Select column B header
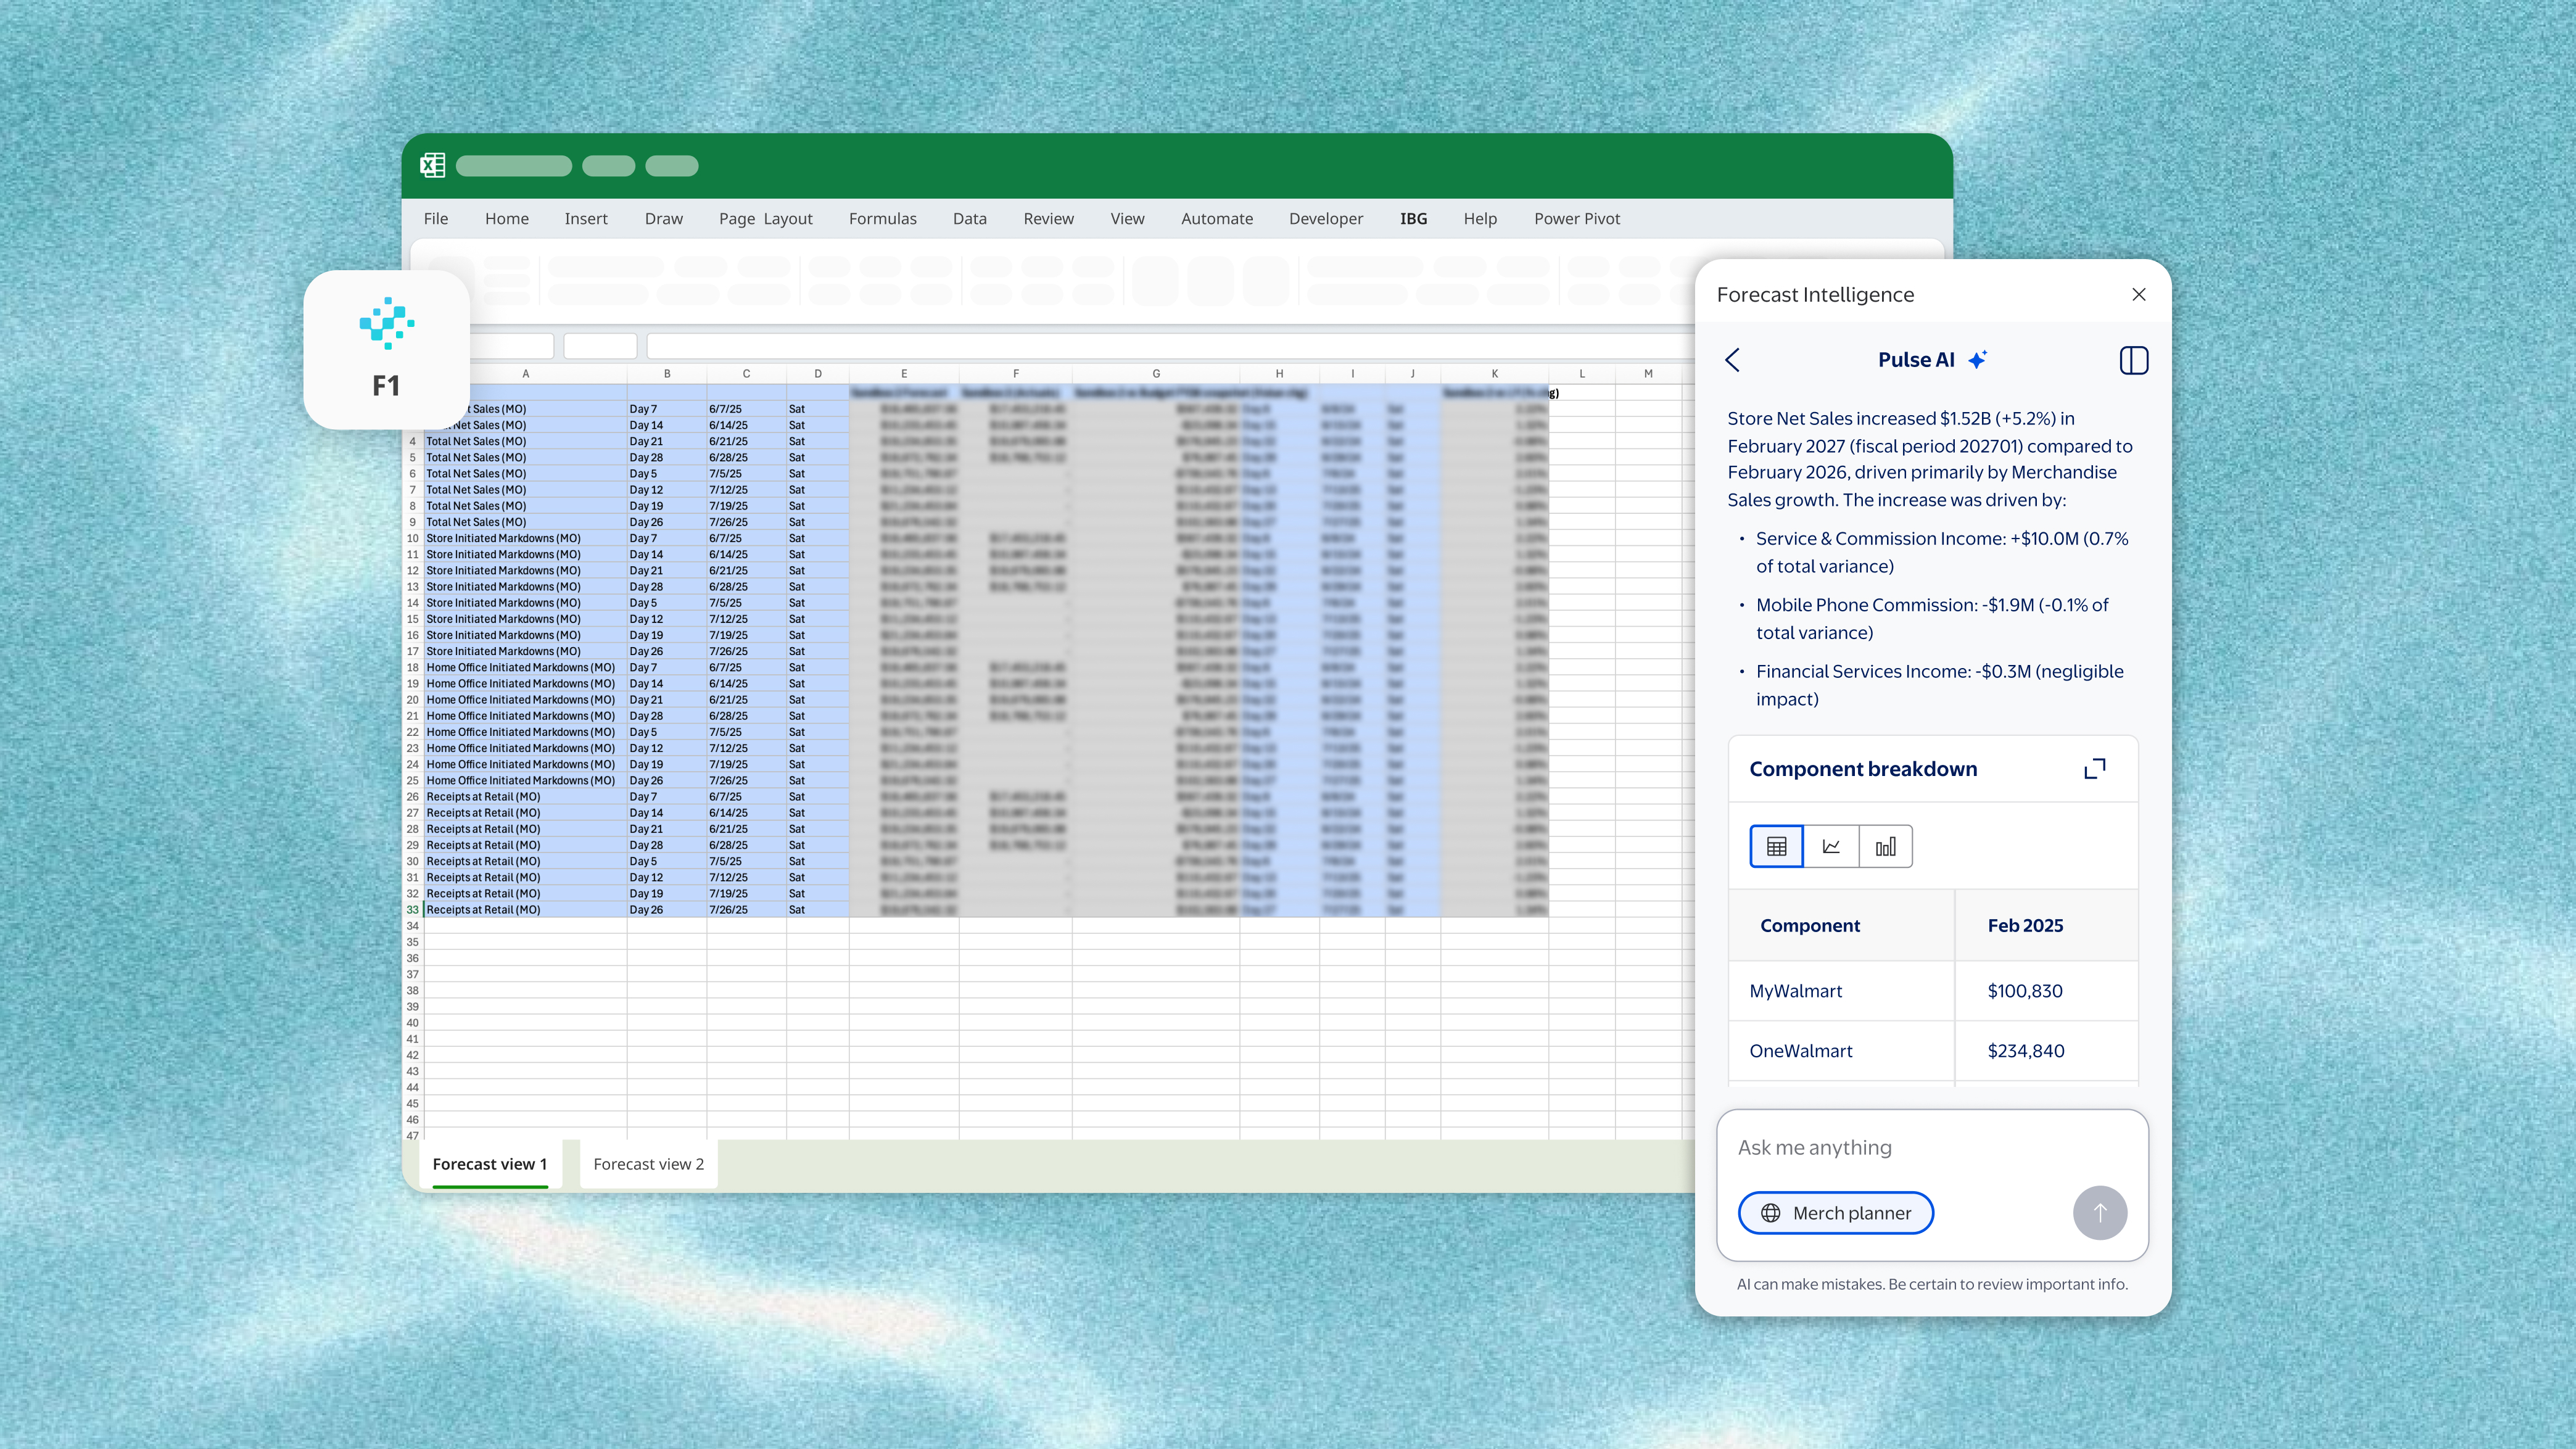The height and width of the screenshot is (1449, 2576). point(667,373)
